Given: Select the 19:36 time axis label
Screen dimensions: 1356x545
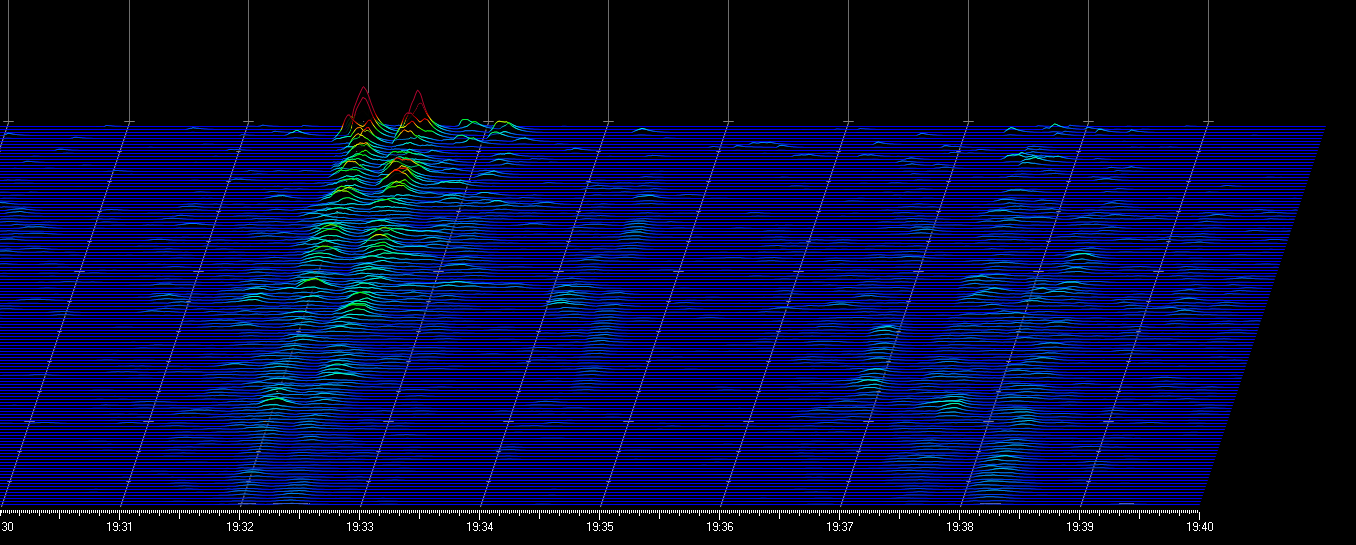Looking at the screenshot, I should pyautogui.click(x=720, y=526).
